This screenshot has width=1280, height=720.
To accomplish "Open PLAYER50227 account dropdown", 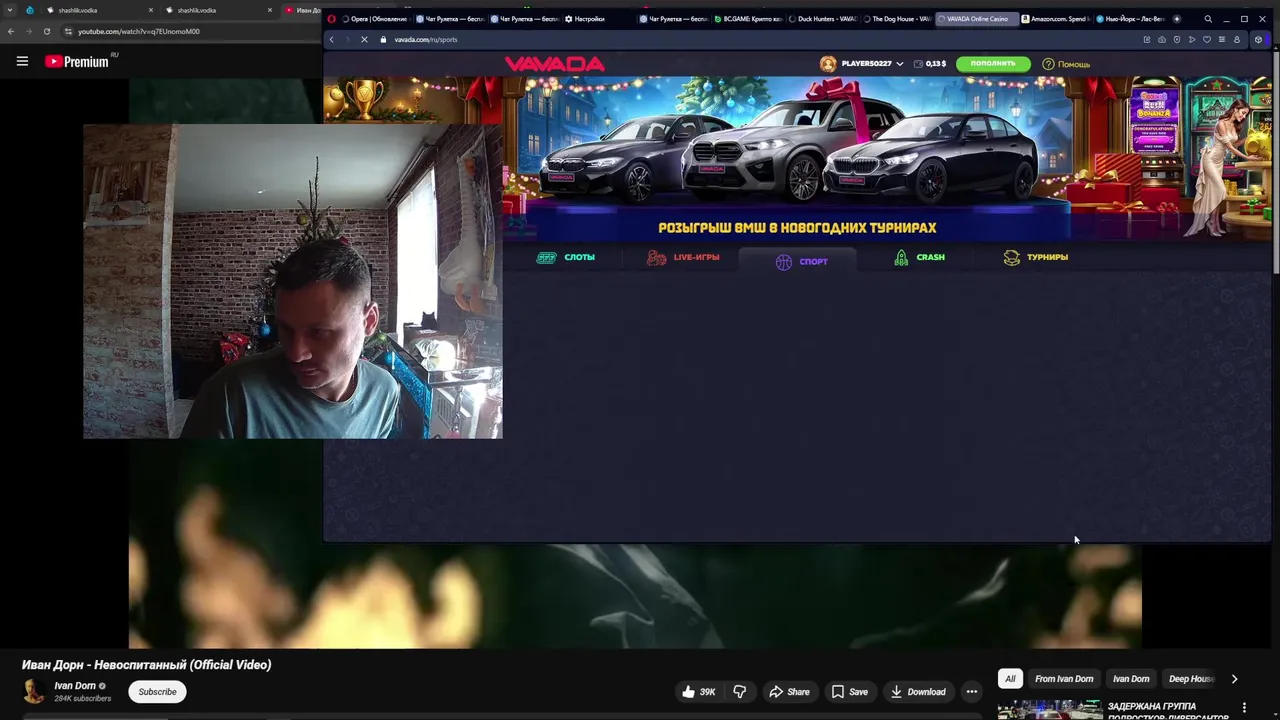I will click(x=861, y=64).
